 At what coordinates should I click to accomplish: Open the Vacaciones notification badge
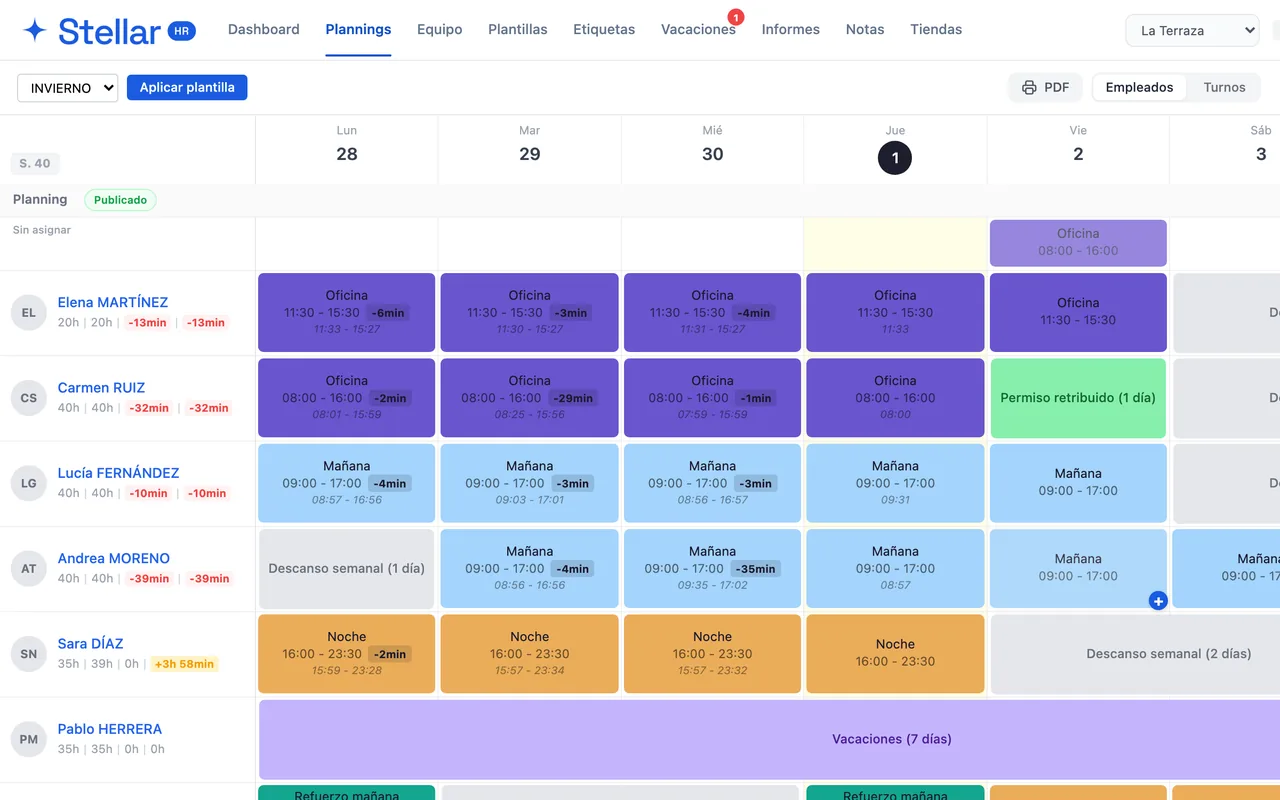pos(736,17)
